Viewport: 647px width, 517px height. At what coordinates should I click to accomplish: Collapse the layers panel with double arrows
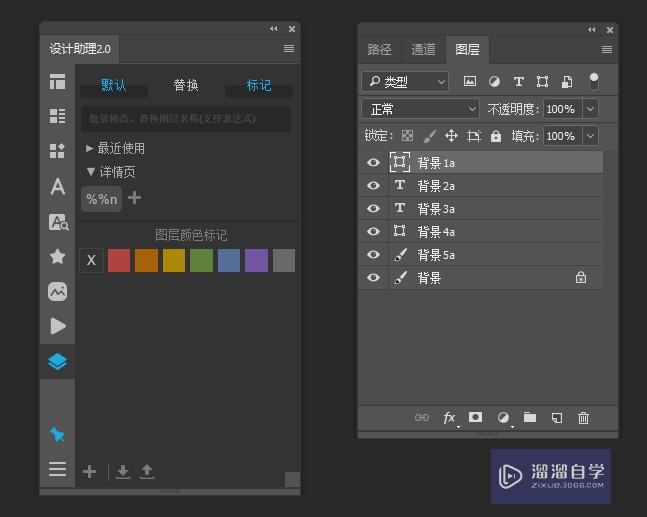(592, 29)
